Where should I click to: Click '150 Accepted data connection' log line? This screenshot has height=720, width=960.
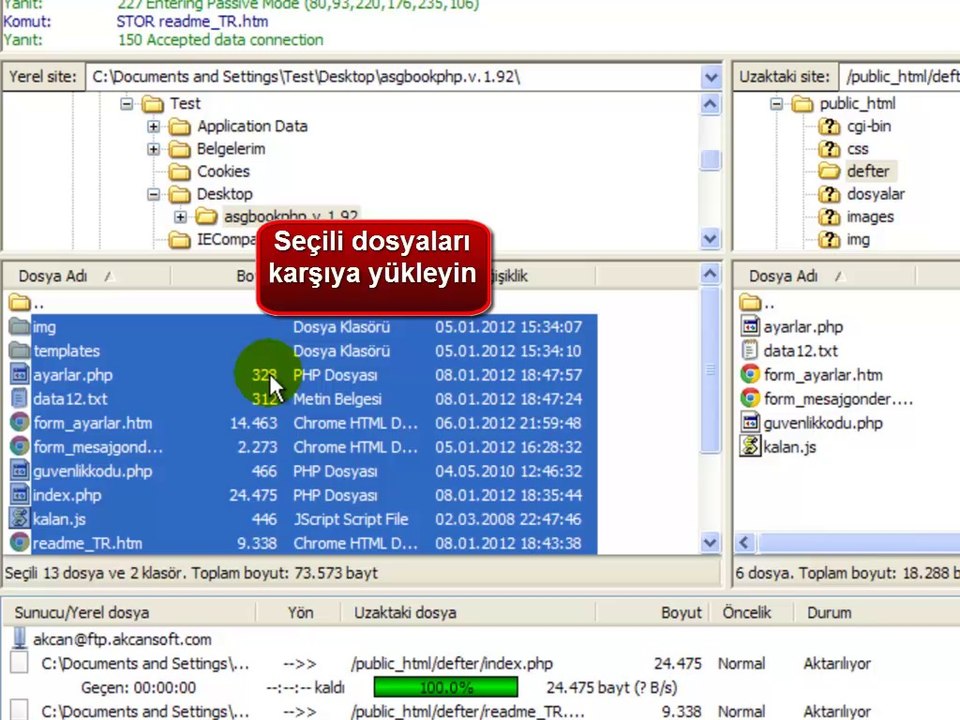pos(220,40)
